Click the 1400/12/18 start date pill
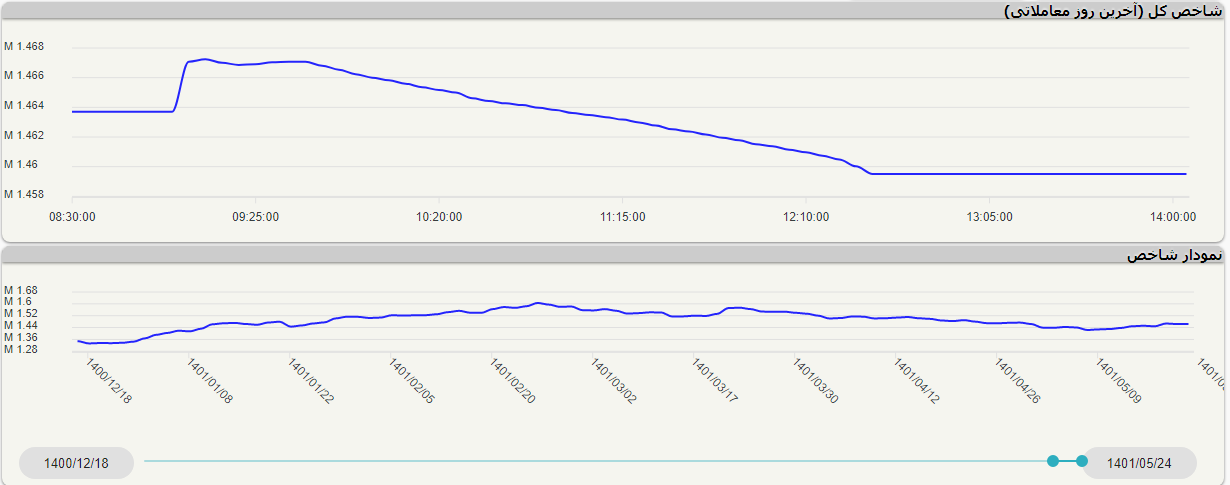The image size is (1230, 485). pos(76,463)
